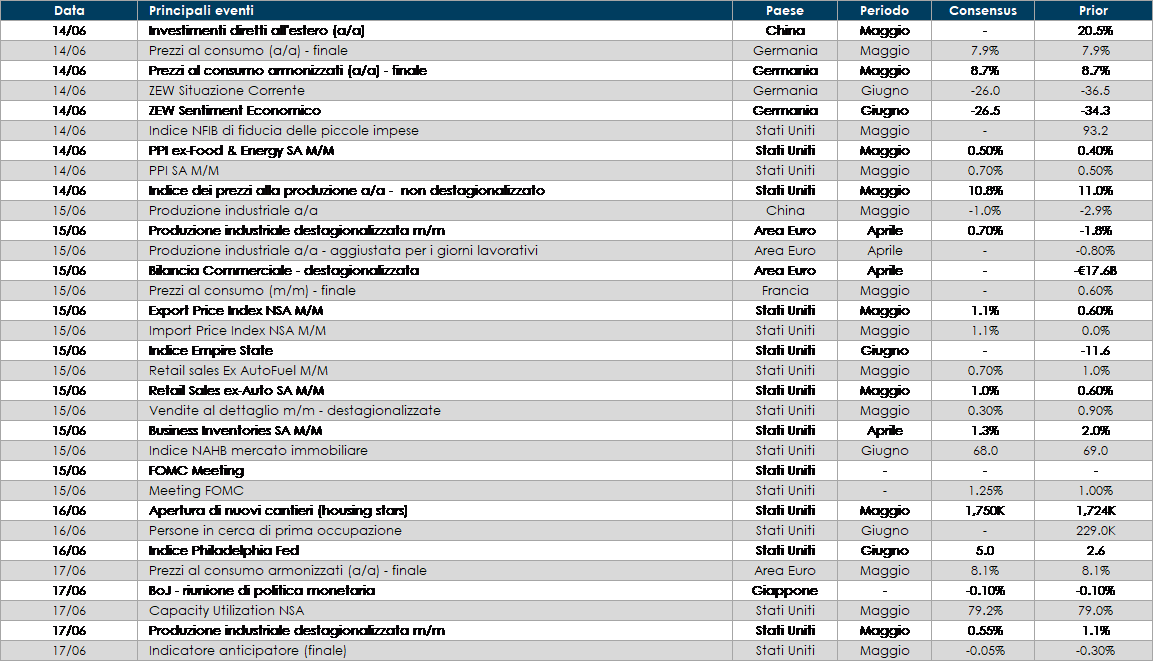1154x662 pixels.
Task: Select China in the Paese column
Action: pyautogui.click(x=784, y=211)
